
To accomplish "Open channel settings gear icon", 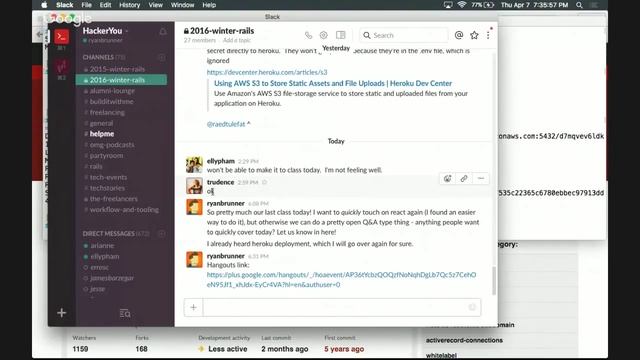I will click(324, 35).
